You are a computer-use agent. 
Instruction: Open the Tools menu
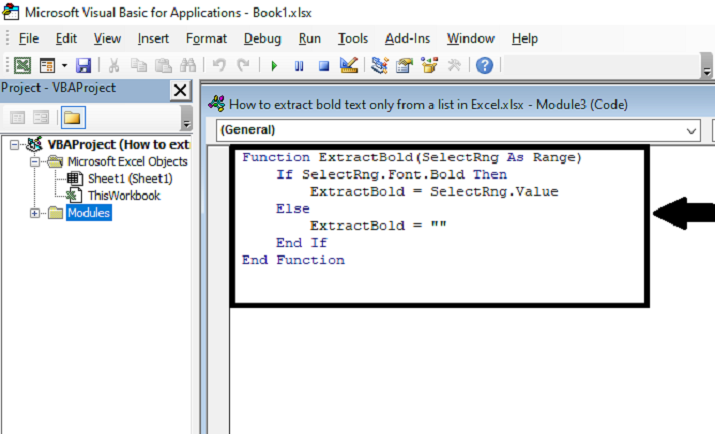click(352, 39)
